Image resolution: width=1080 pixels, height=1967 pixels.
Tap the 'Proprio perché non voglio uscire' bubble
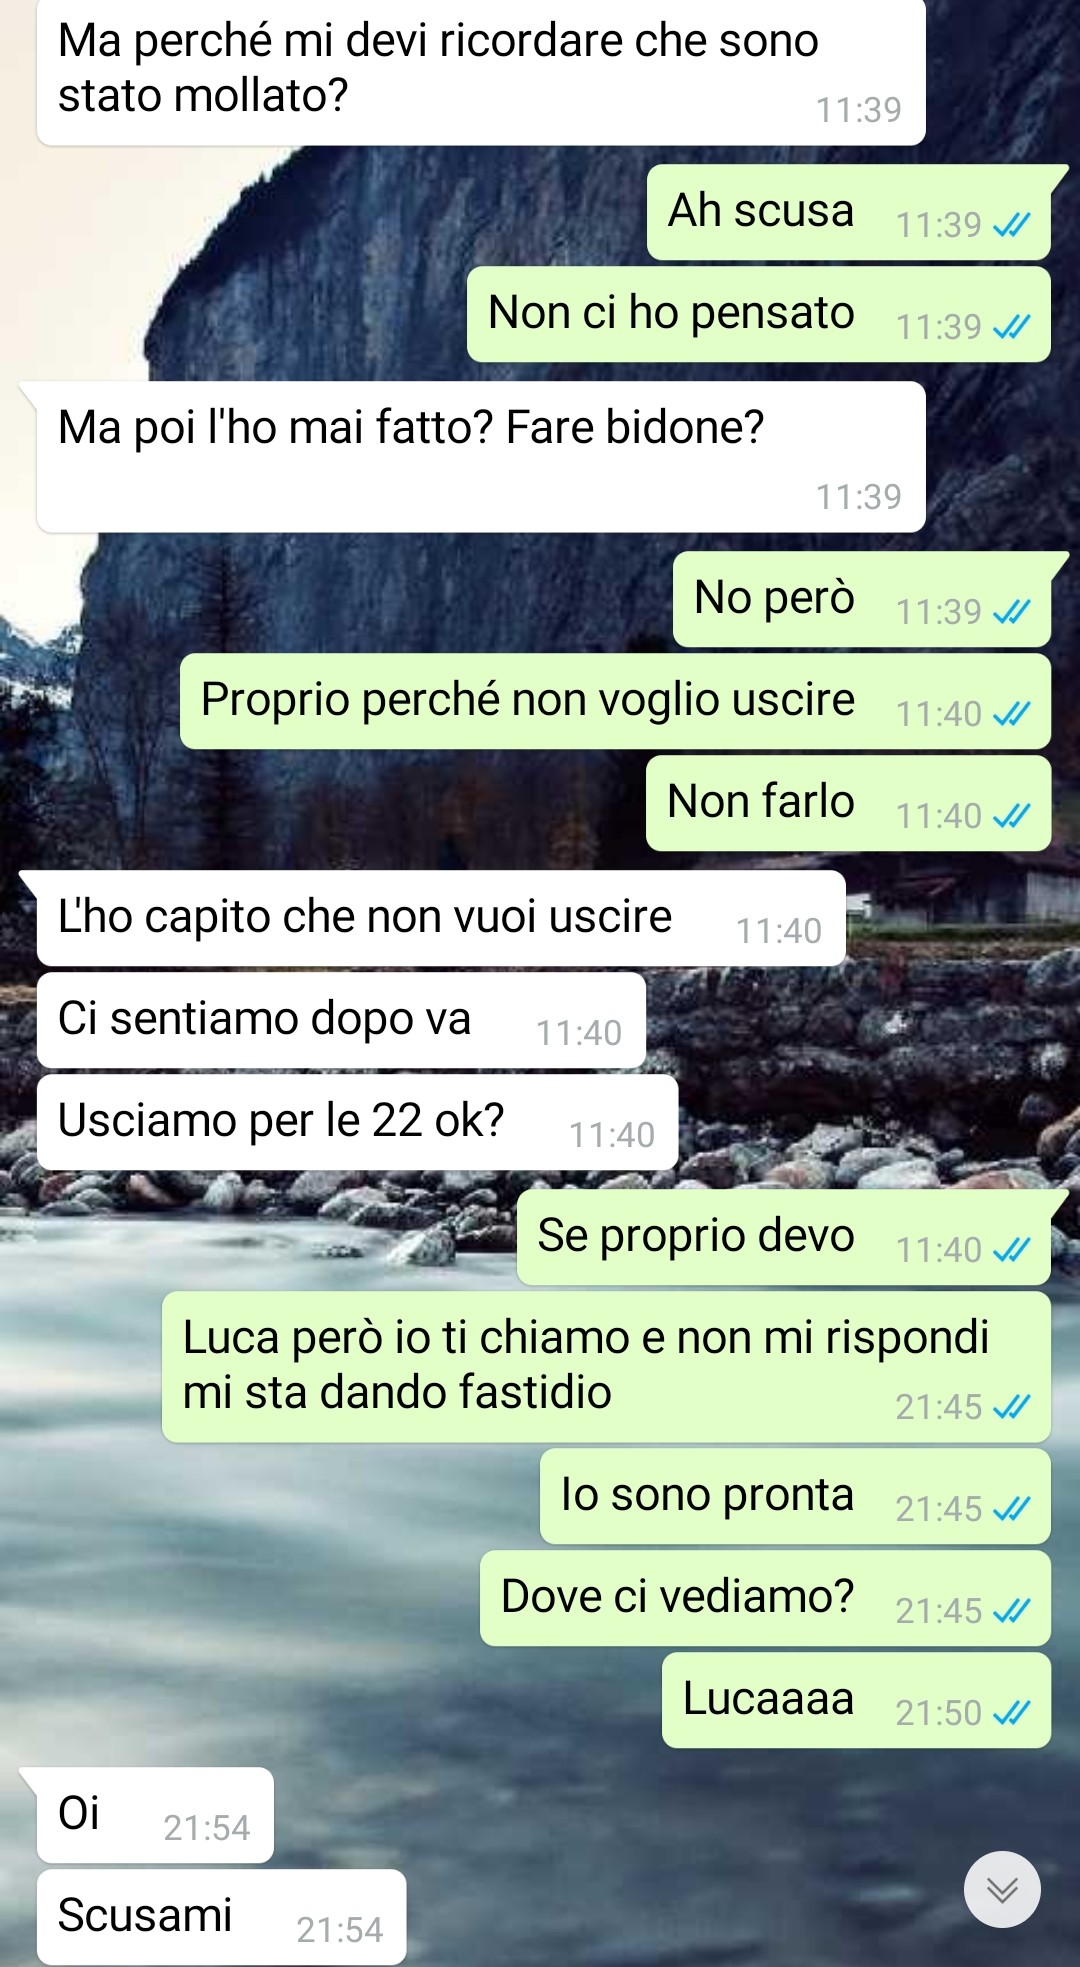[615, 701]
